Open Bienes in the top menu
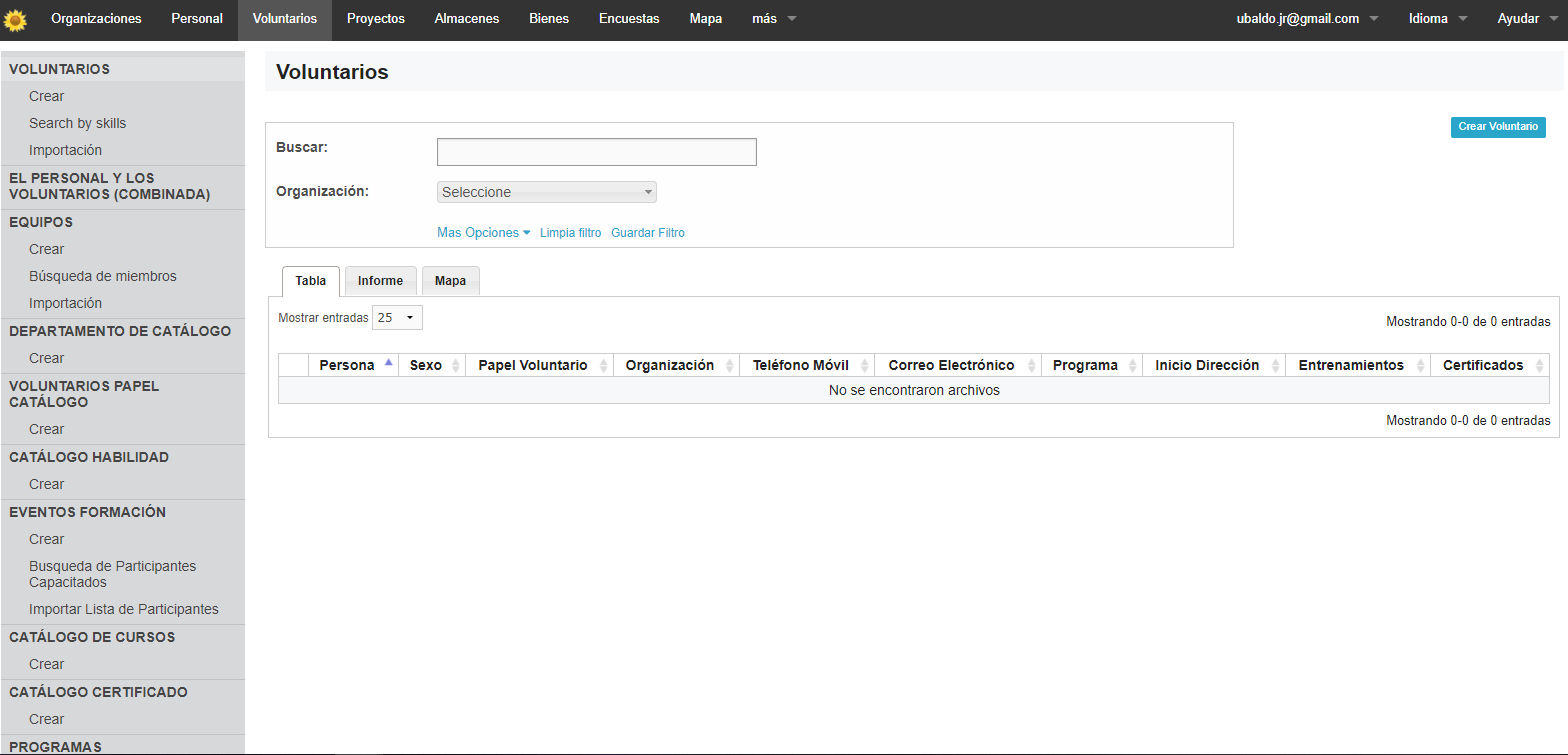The width and height of the screenshot is (1568, 755). click(x=549, y=19)
